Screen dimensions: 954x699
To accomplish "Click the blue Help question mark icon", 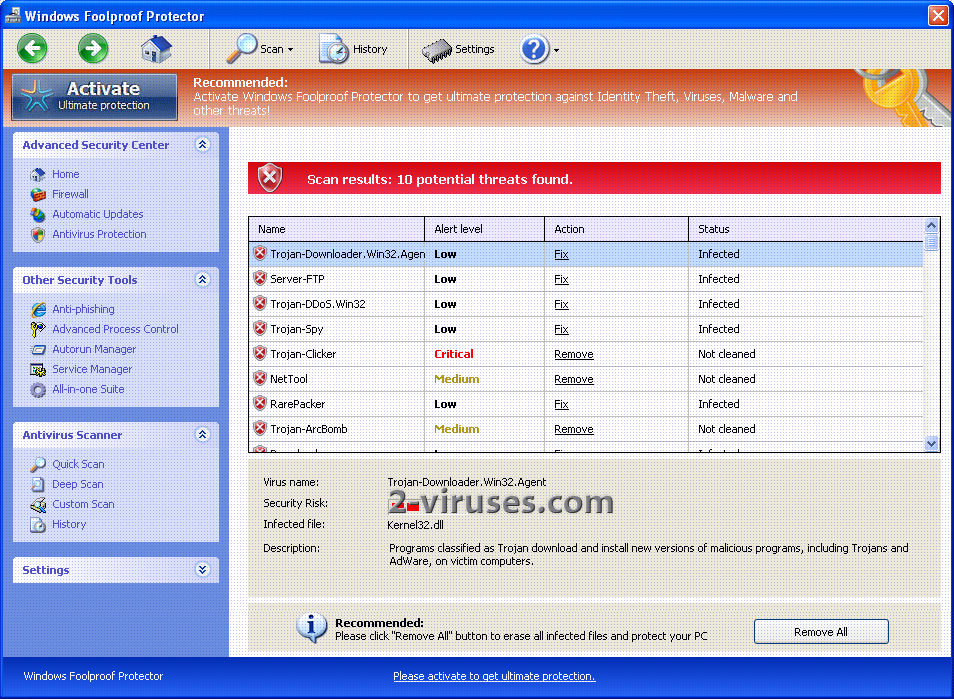I will pos(534,49).
